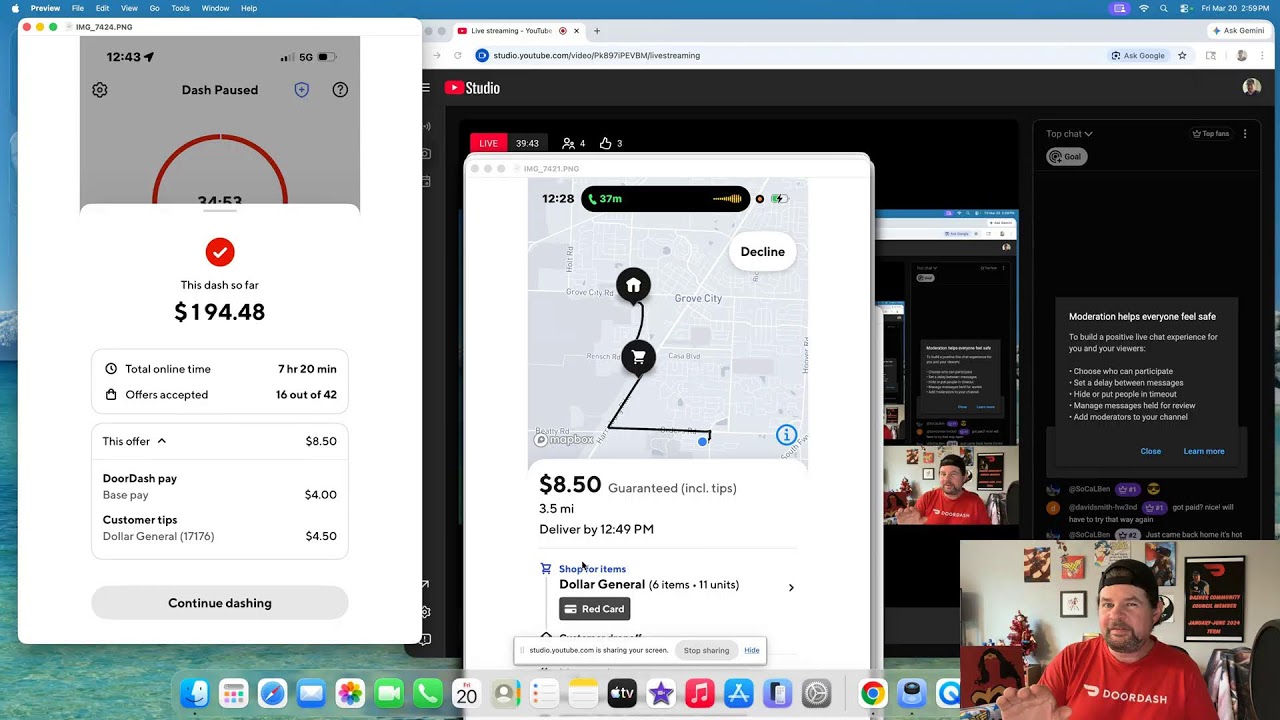The width and height of the screenshot is (1280, 720).
Task: Open the Window menu
Action: pos(215,8)
